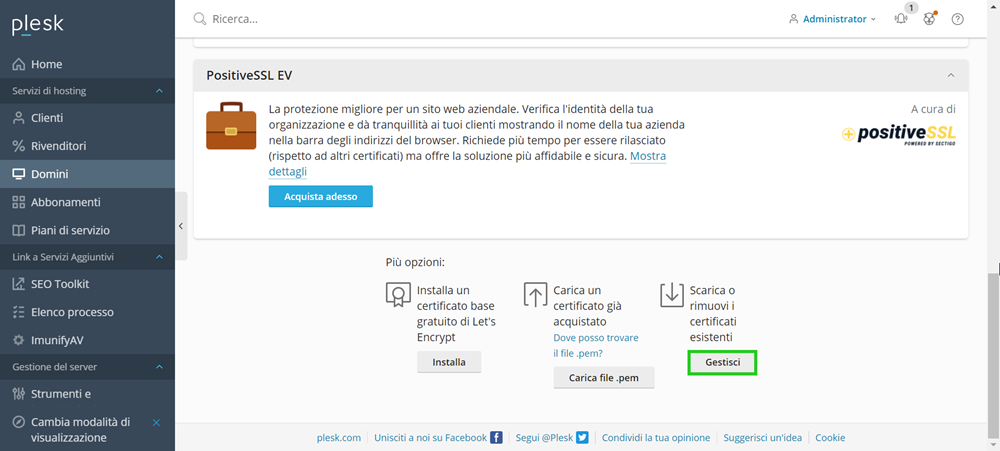This screenshot has height=451, width=1000.
Task: Open Clienti in the sidebar
Action: (x=87, y=118)
